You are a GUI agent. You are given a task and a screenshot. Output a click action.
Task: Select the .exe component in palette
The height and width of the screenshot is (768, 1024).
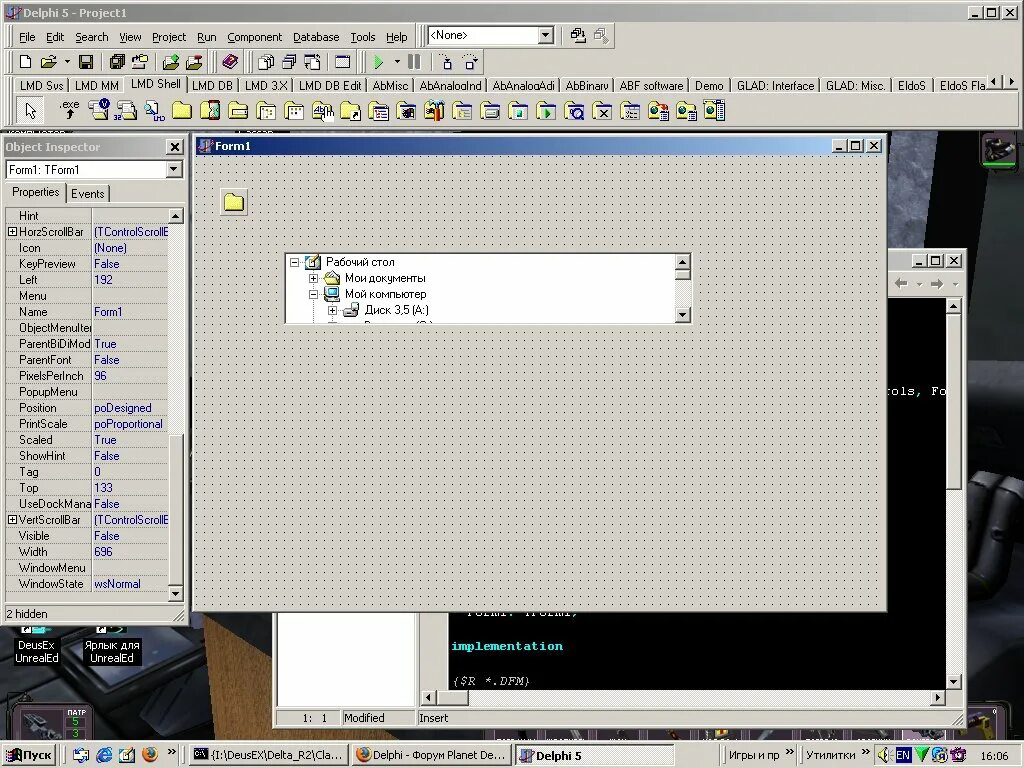(69, 110)
